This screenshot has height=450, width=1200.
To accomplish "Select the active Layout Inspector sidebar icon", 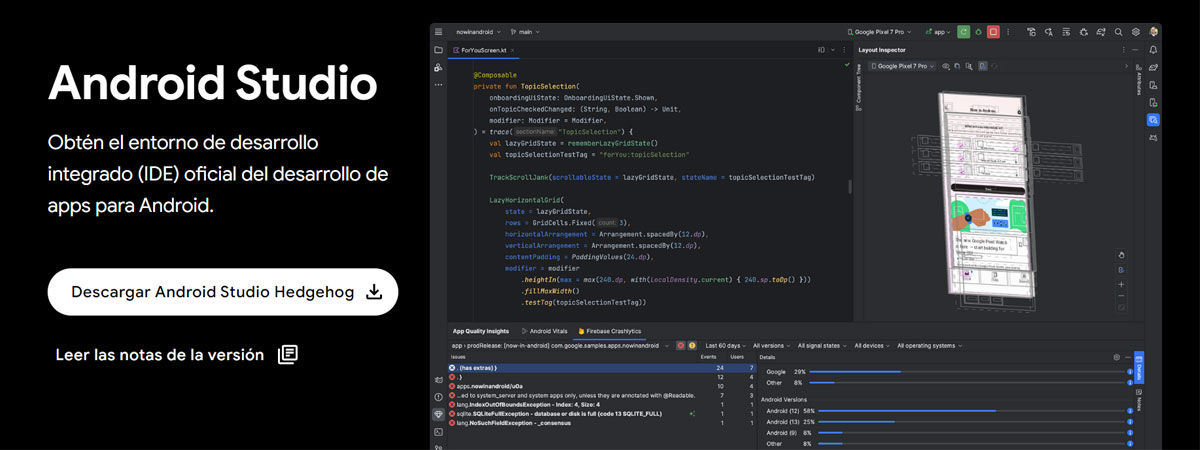I will click(x=1153, y=119).
